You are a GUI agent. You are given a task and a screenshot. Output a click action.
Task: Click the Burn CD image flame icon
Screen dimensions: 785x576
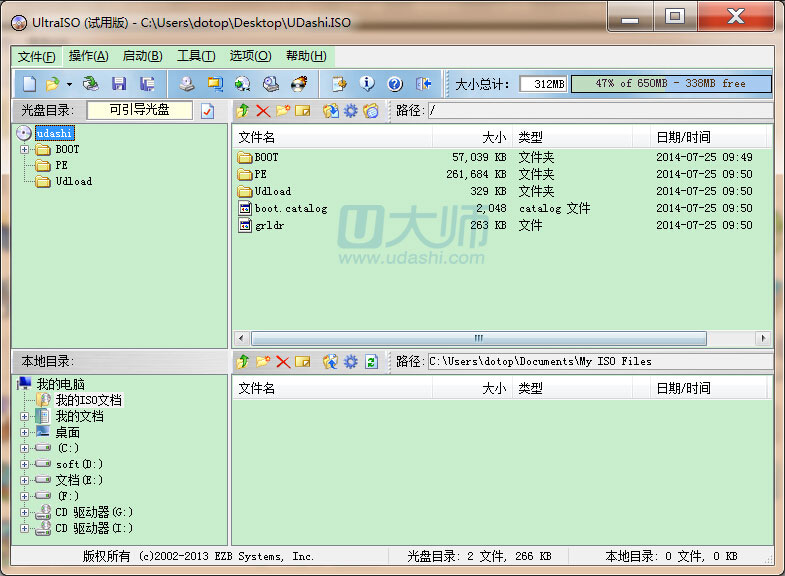click(x=299, y=84)
